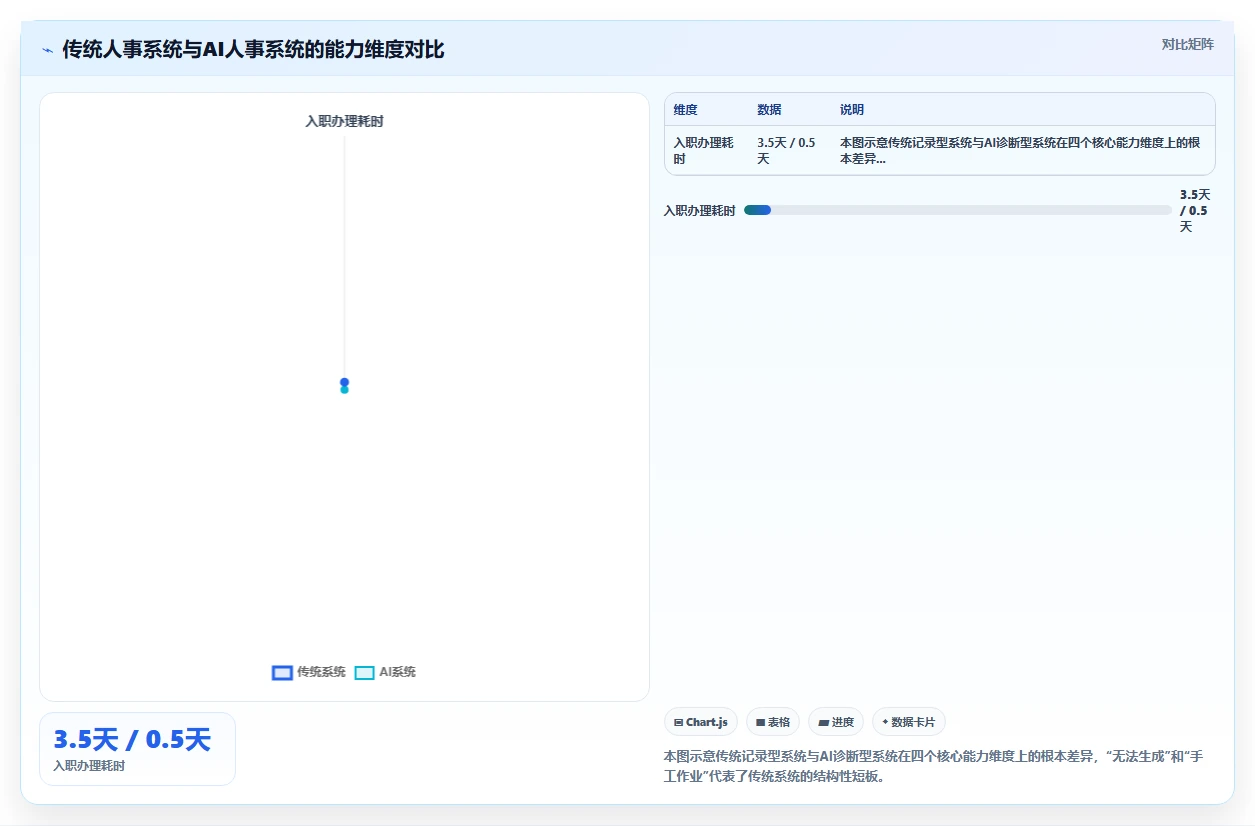The image size is (1255, 826).
Task: Click the dark blue radar data point
Action: click(344, 382)
